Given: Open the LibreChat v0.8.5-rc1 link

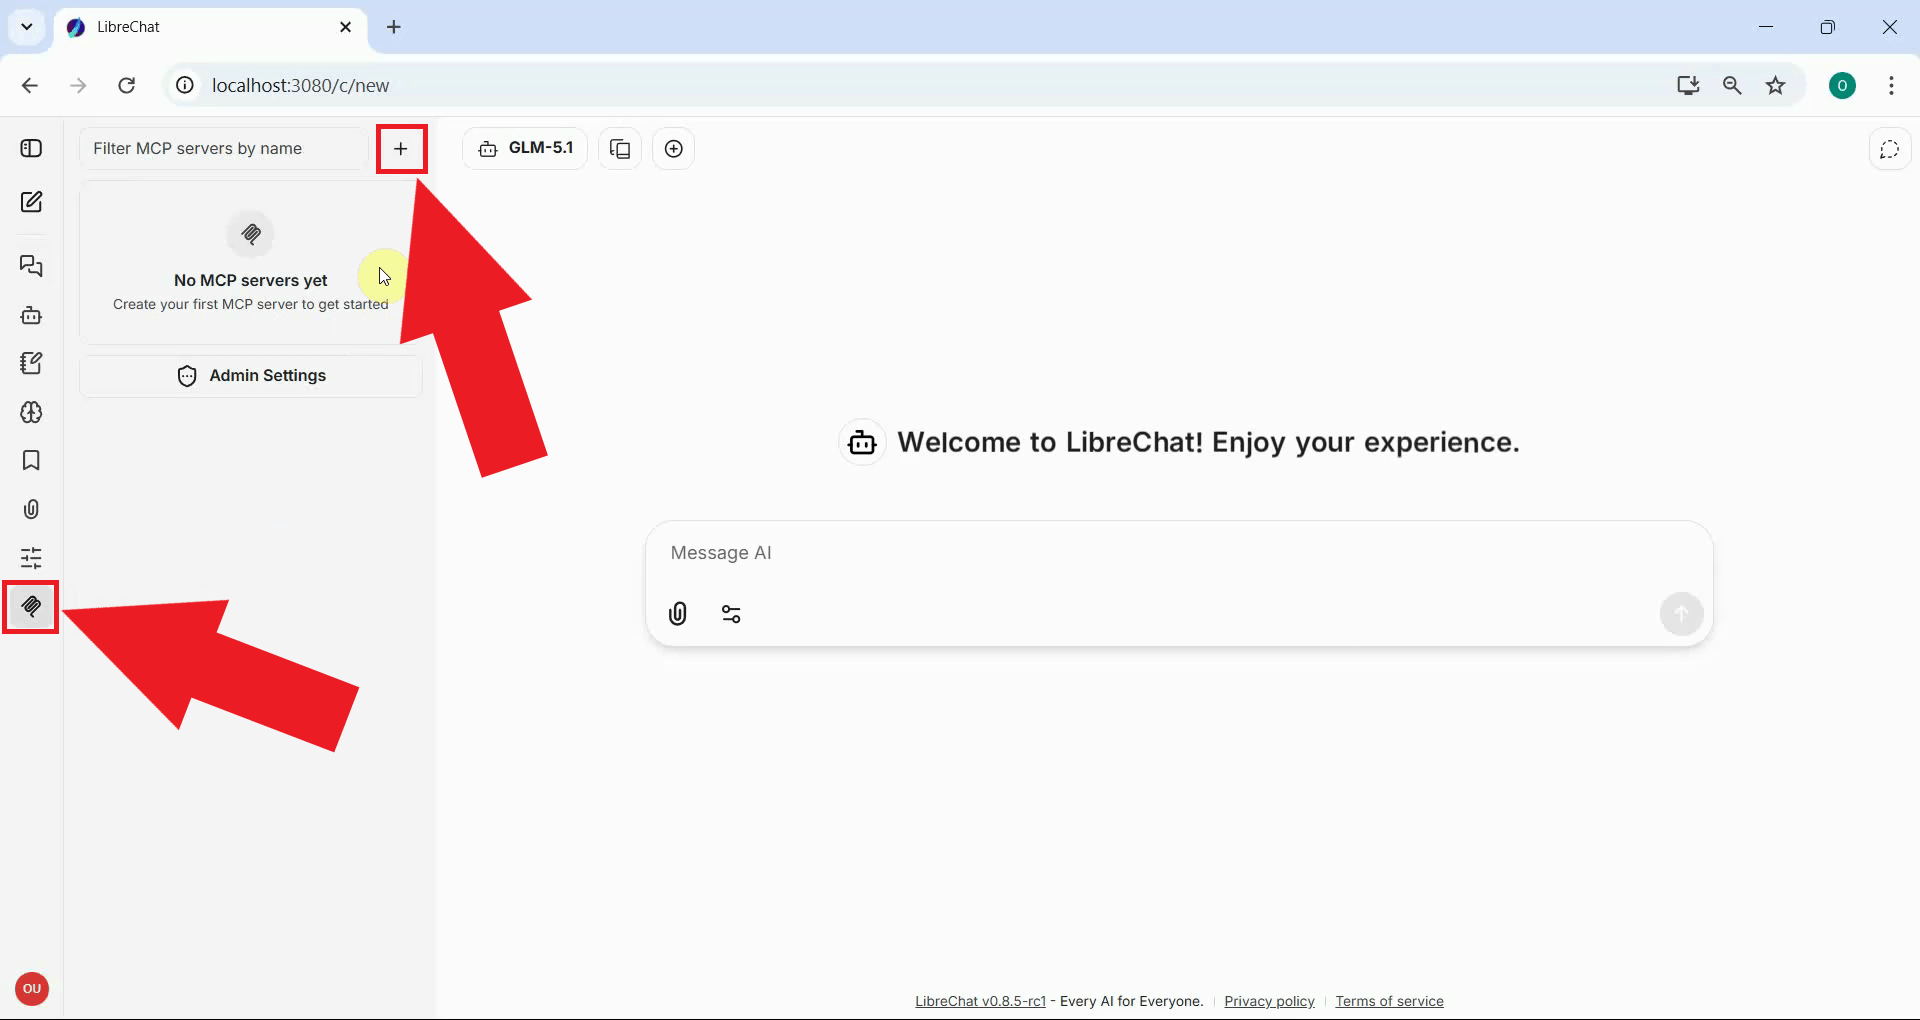Looking at the screenshot, I should [980, 1001].
